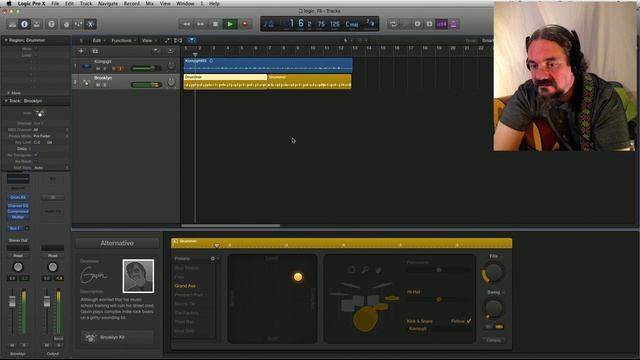
Task: Open the Track menu
Action: pyautogui.click(x=86, y=3)
